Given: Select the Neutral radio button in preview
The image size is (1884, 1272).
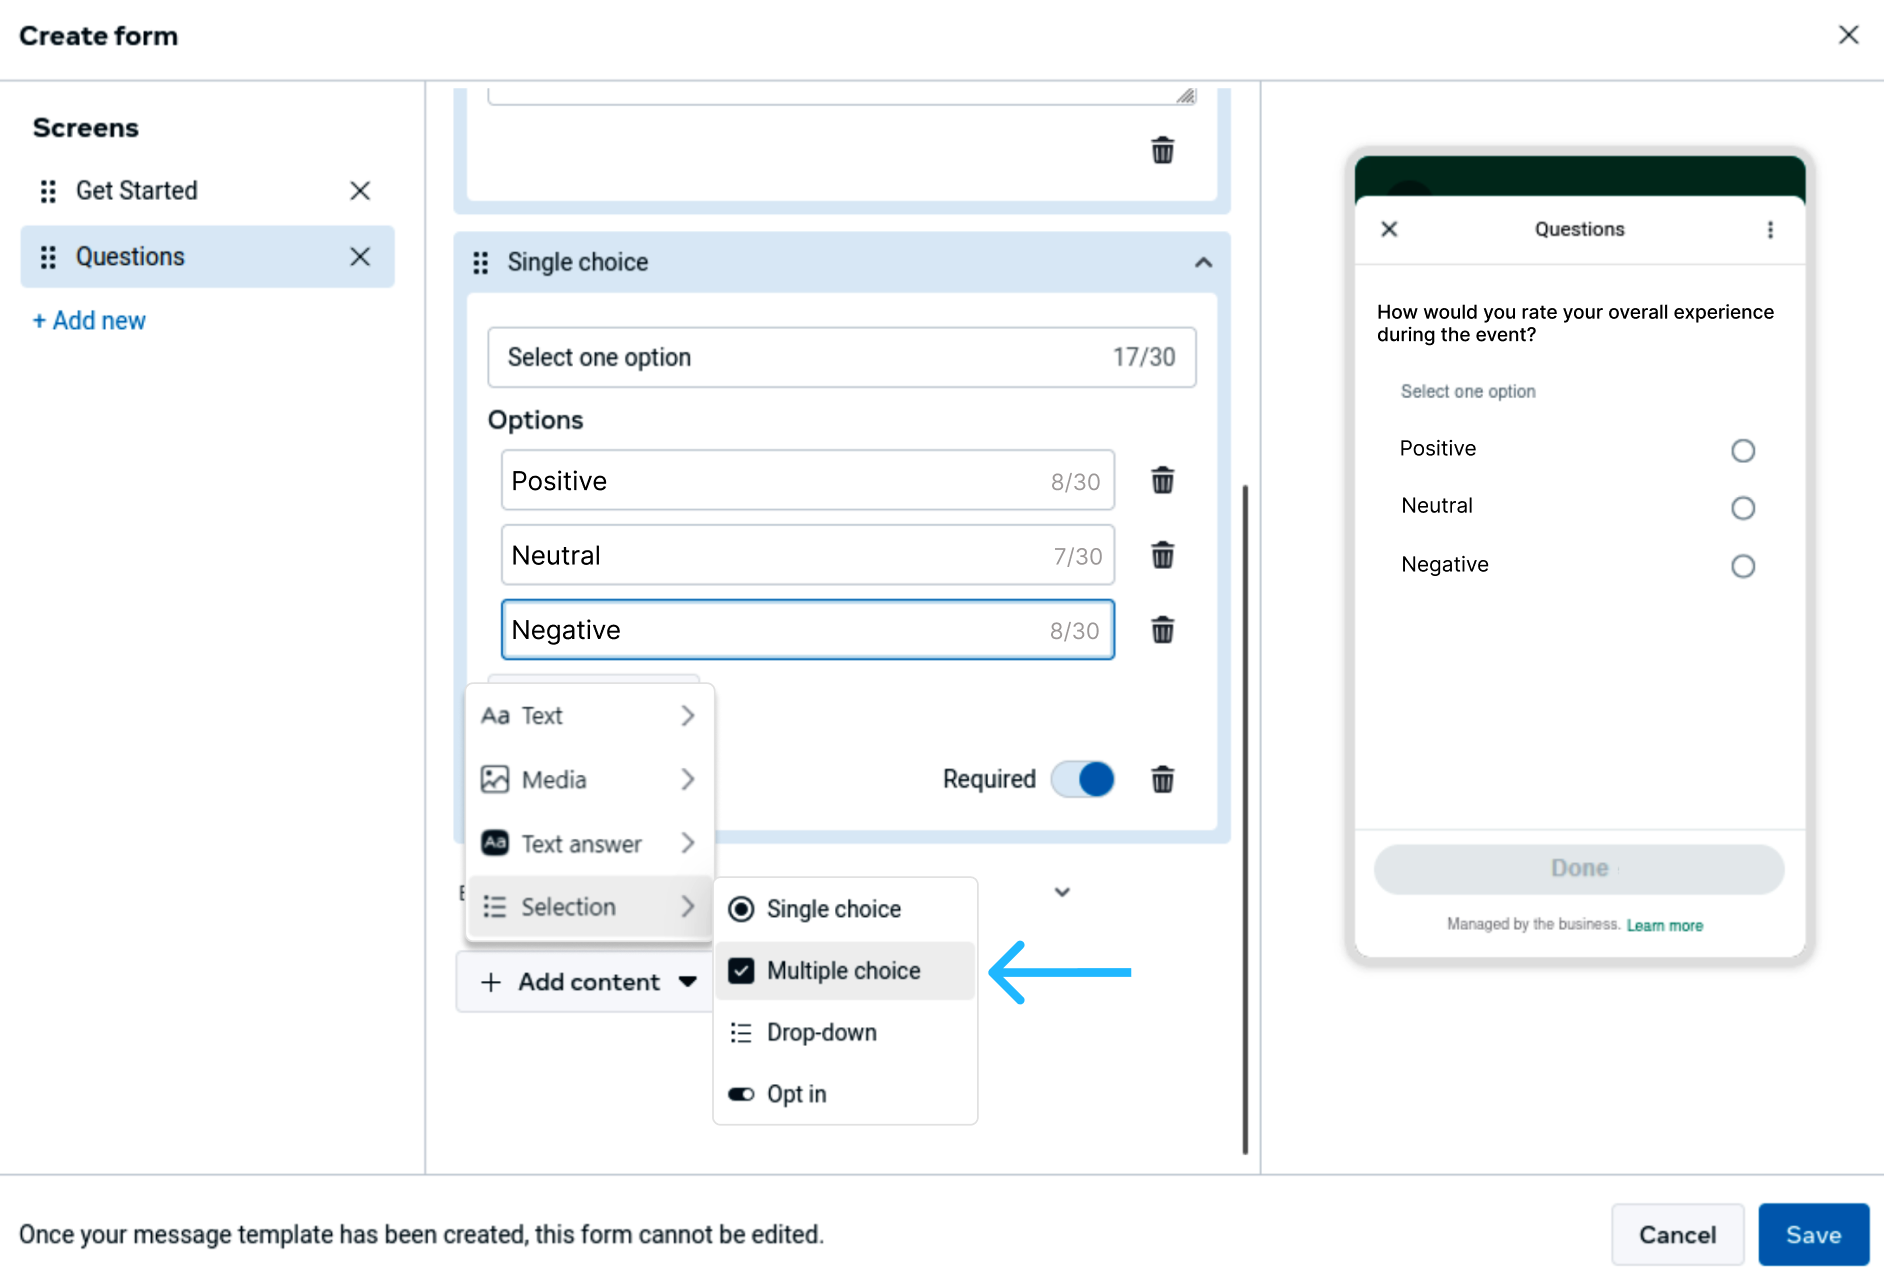Looking at the screenshot, I should (x=1743, y=508).
